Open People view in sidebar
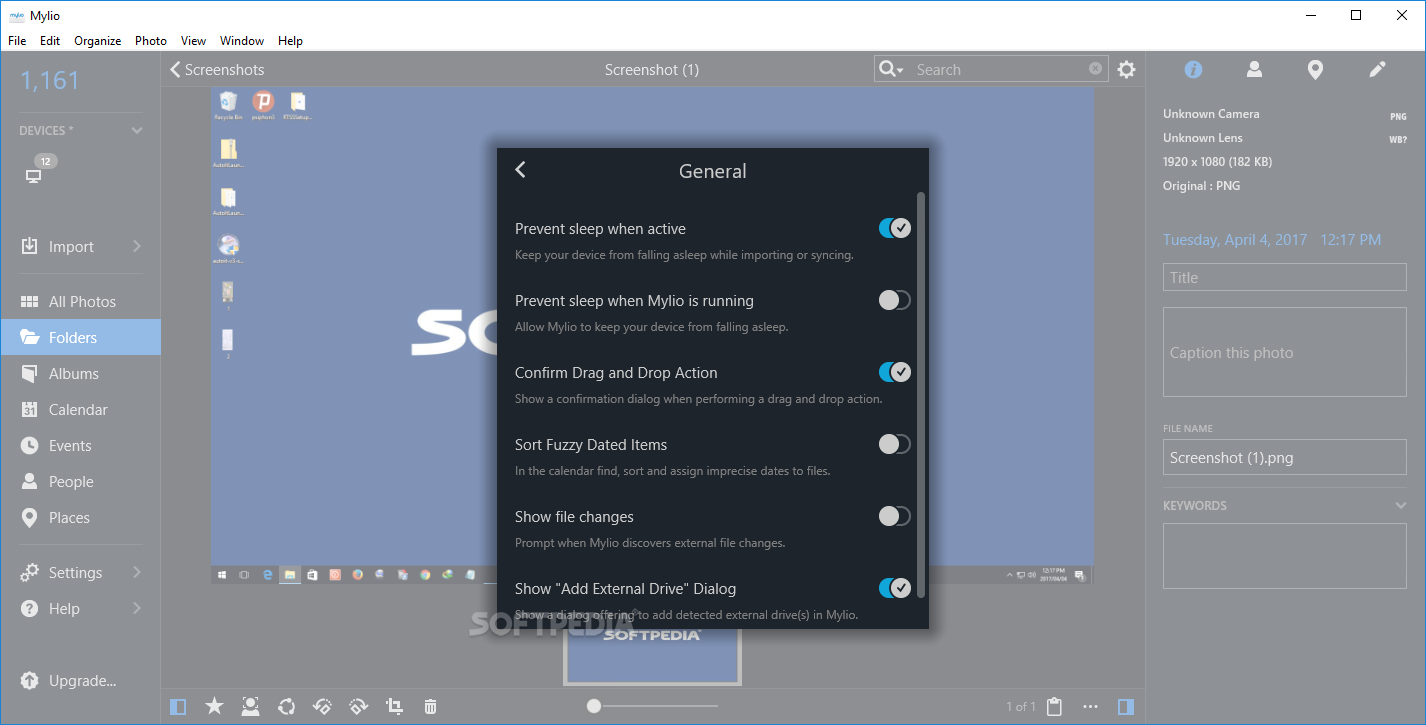1426x725 pixels. pos(80,482)
